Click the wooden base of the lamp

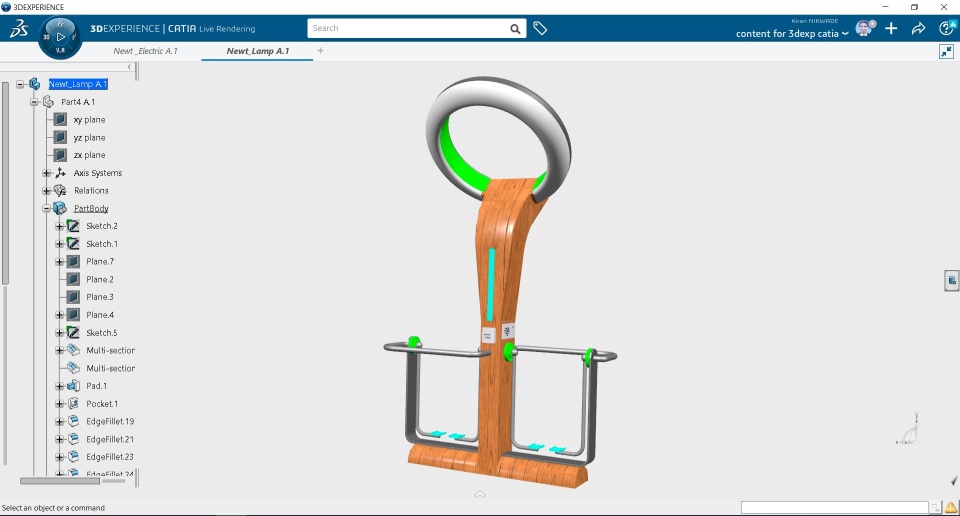click(496, 465)
